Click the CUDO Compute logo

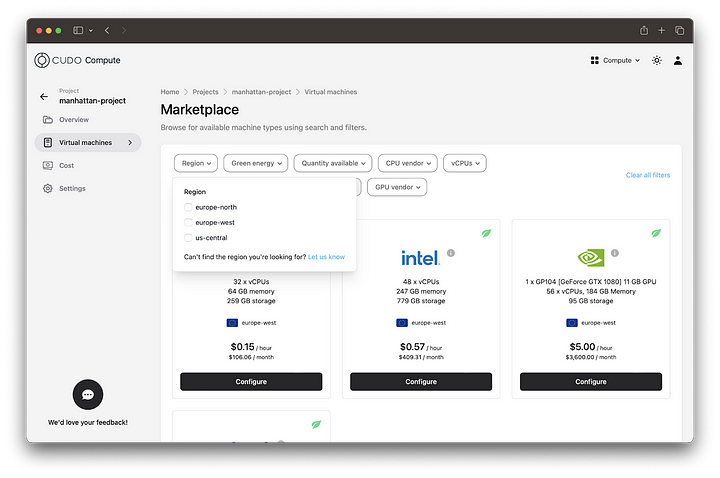coord(77,60)
